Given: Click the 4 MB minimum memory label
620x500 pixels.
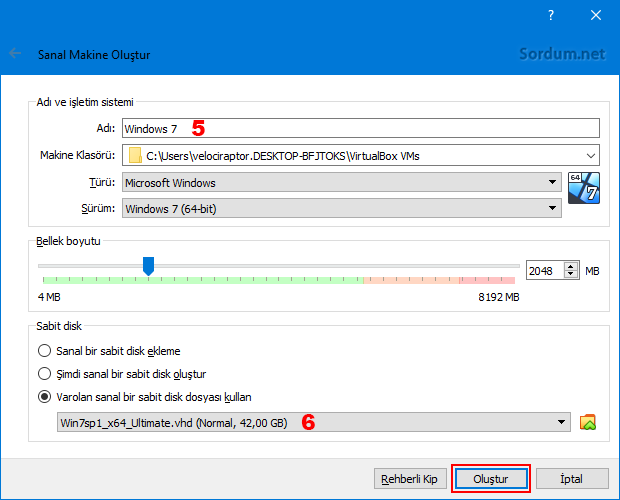Looking at the screenshot, I should pos(49,297).
